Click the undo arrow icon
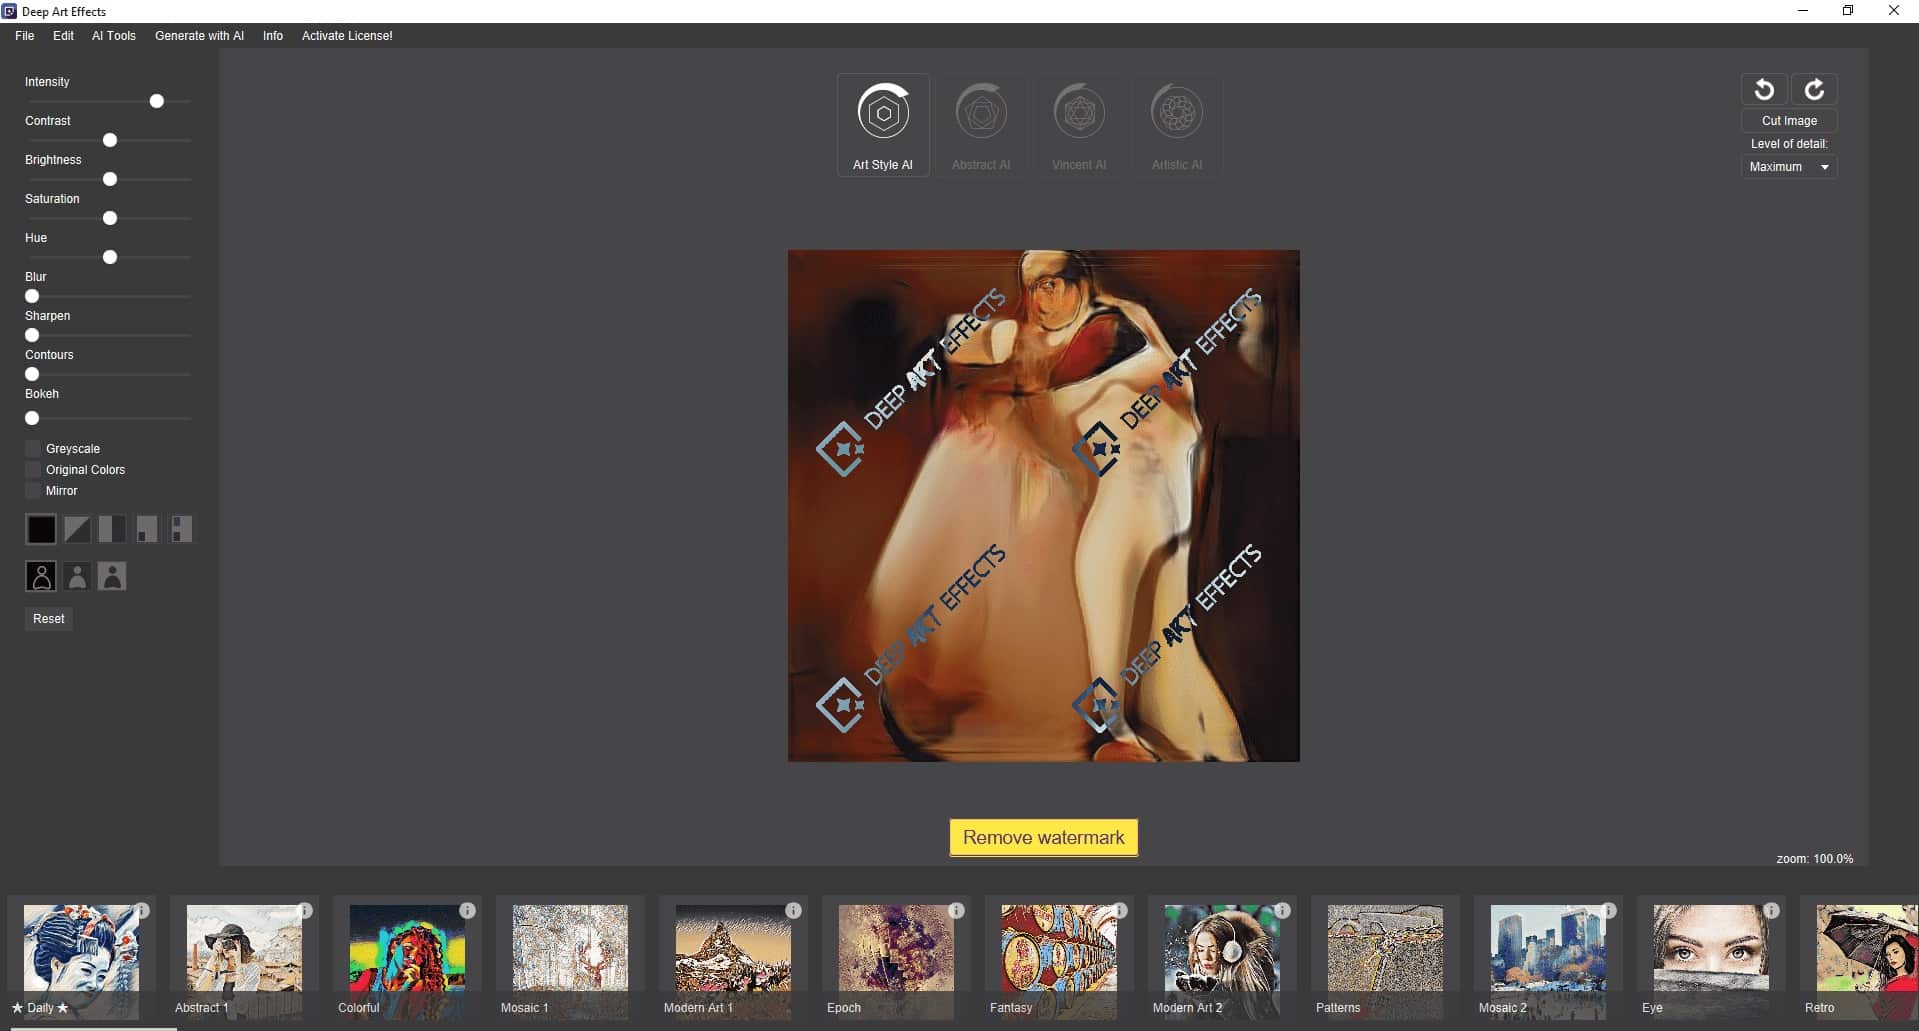The image size is (1919, 1031). 1764,90
